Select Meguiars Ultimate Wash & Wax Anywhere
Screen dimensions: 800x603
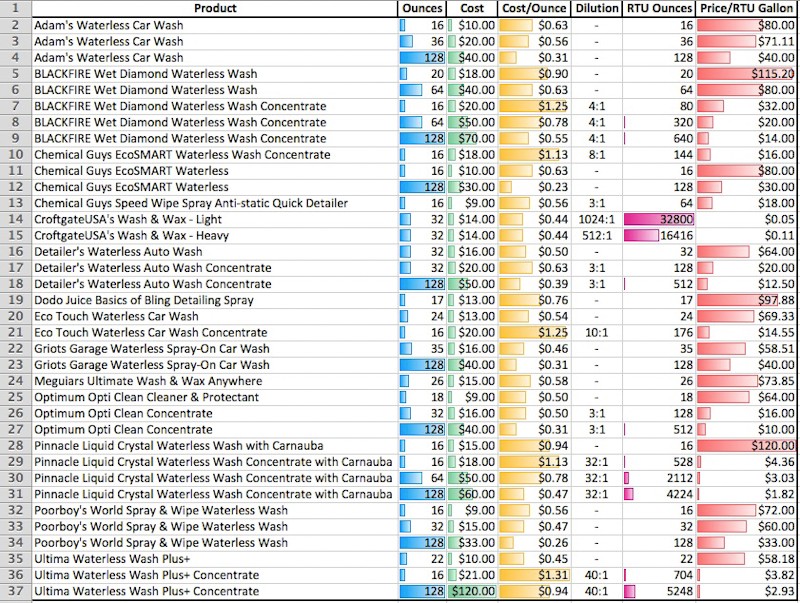coord(215,381)
